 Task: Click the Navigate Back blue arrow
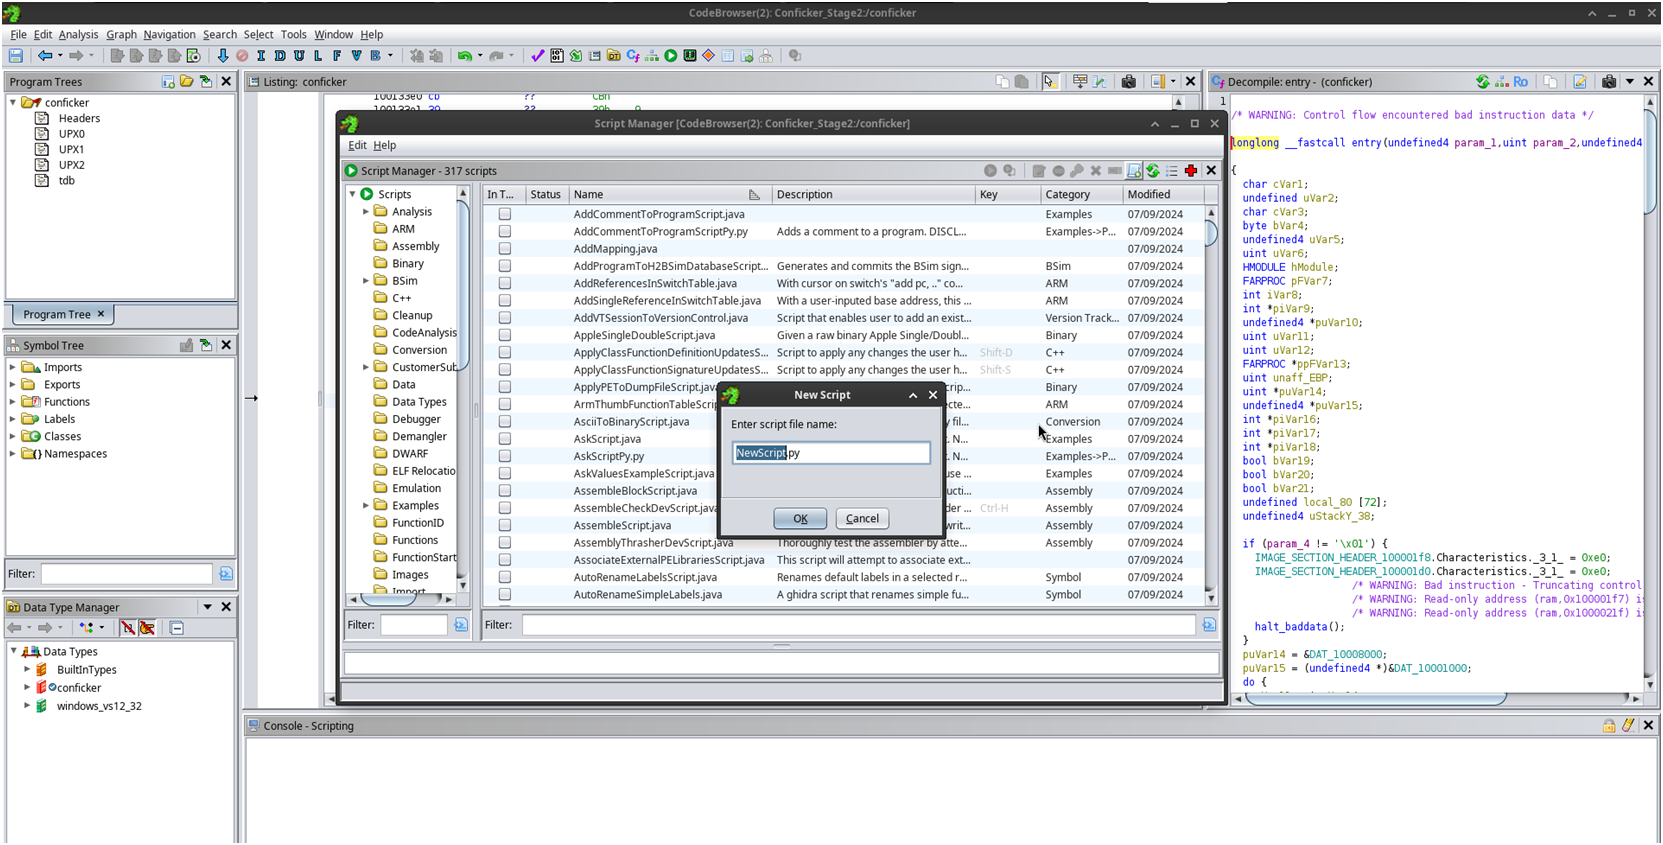click(45, 56)
